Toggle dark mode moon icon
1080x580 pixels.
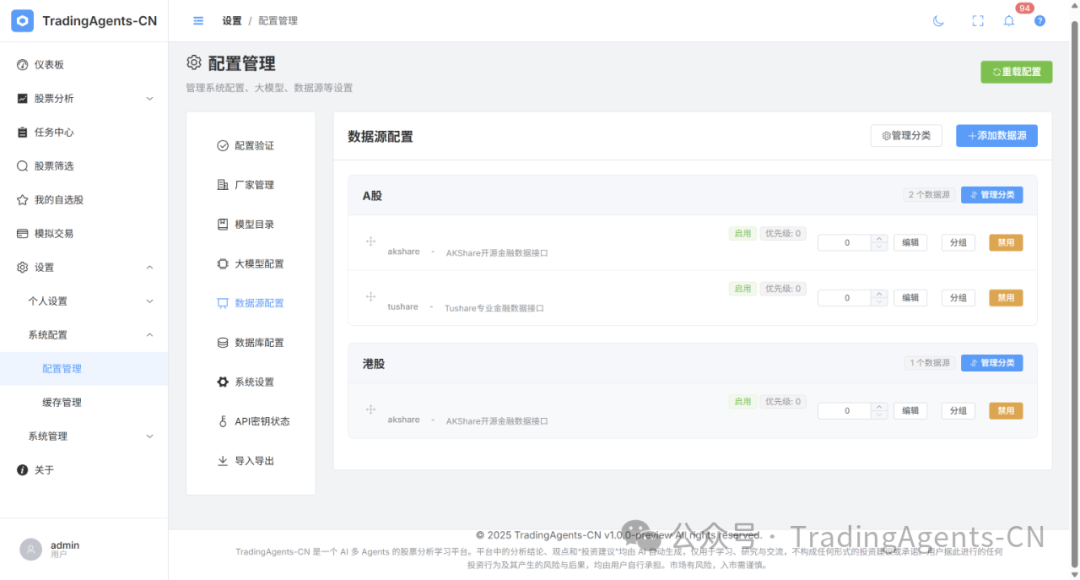(x=938, y=21)
